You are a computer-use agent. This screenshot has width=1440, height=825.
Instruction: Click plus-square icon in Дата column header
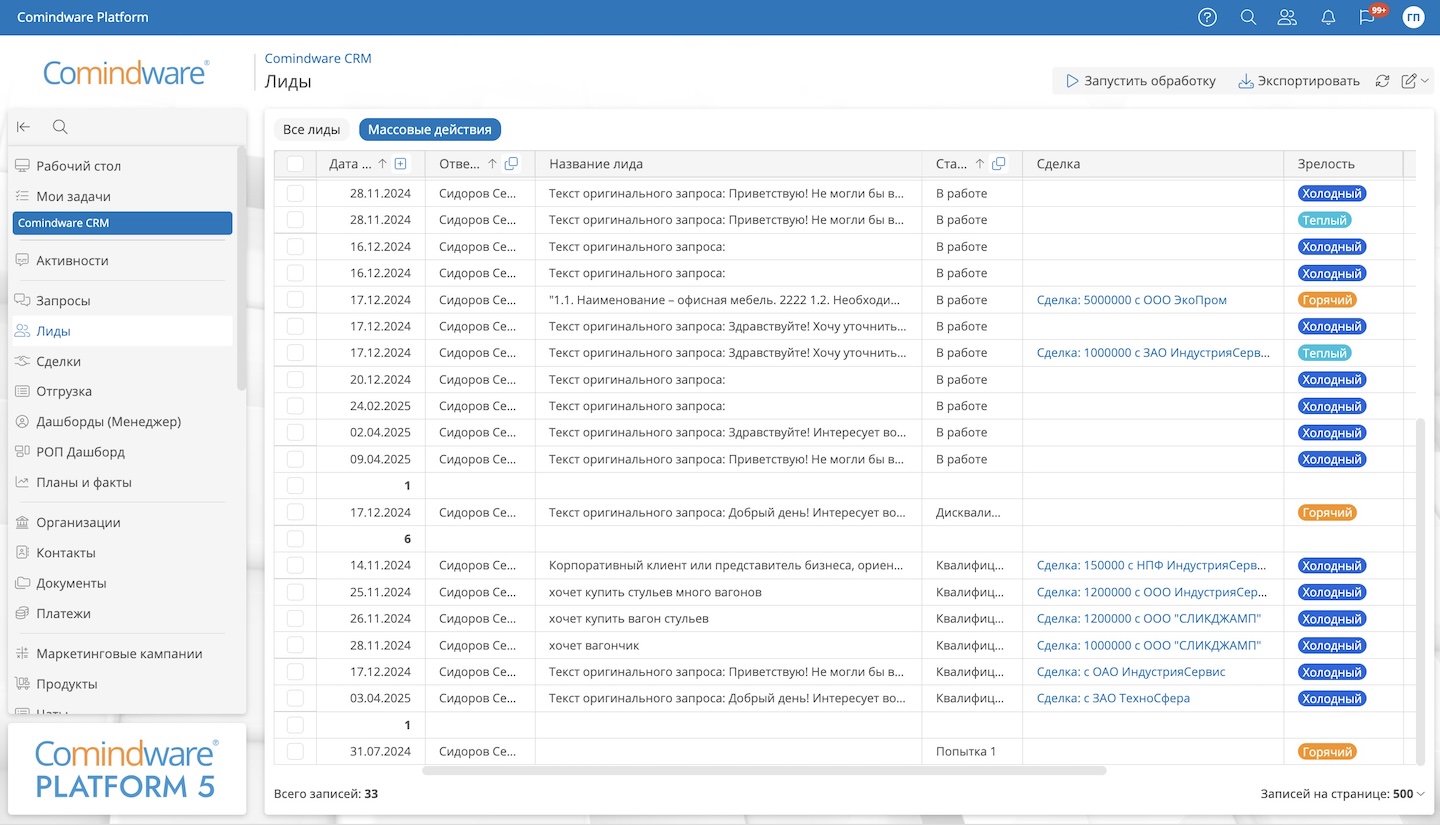401,164
